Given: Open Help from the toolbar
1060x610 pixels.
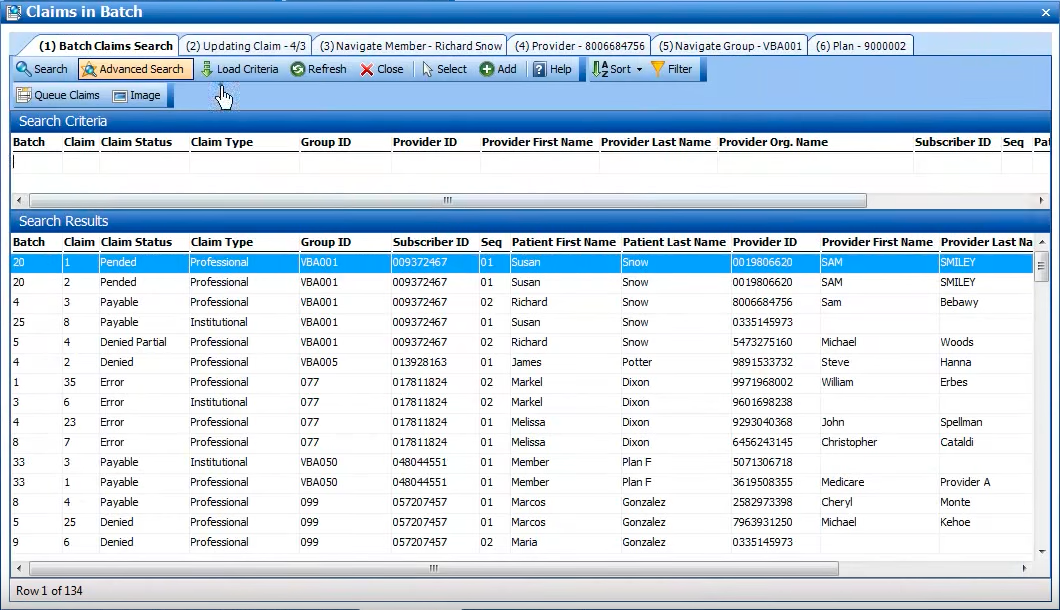Looking at the screenshot, I should (552, 69).
